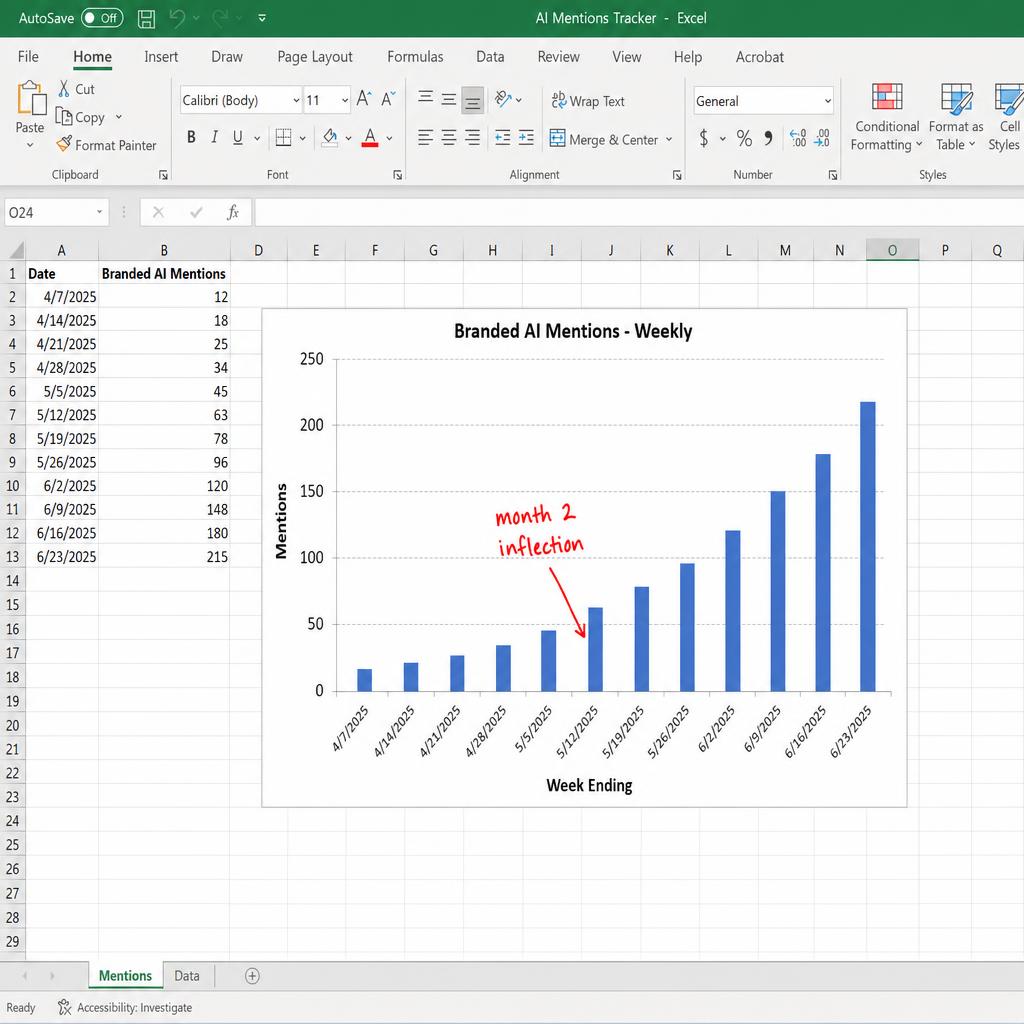The image size is (1024, 1024).
Task: Switch to the Data sheet tab
Action: 187,976
